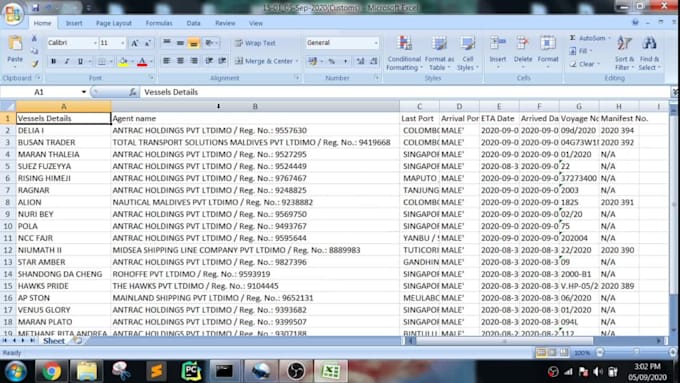Image resolution: width=680 pixels, height=383 pixels.
Task: Toggle Italic formatting
Action: tap(67, 62)
